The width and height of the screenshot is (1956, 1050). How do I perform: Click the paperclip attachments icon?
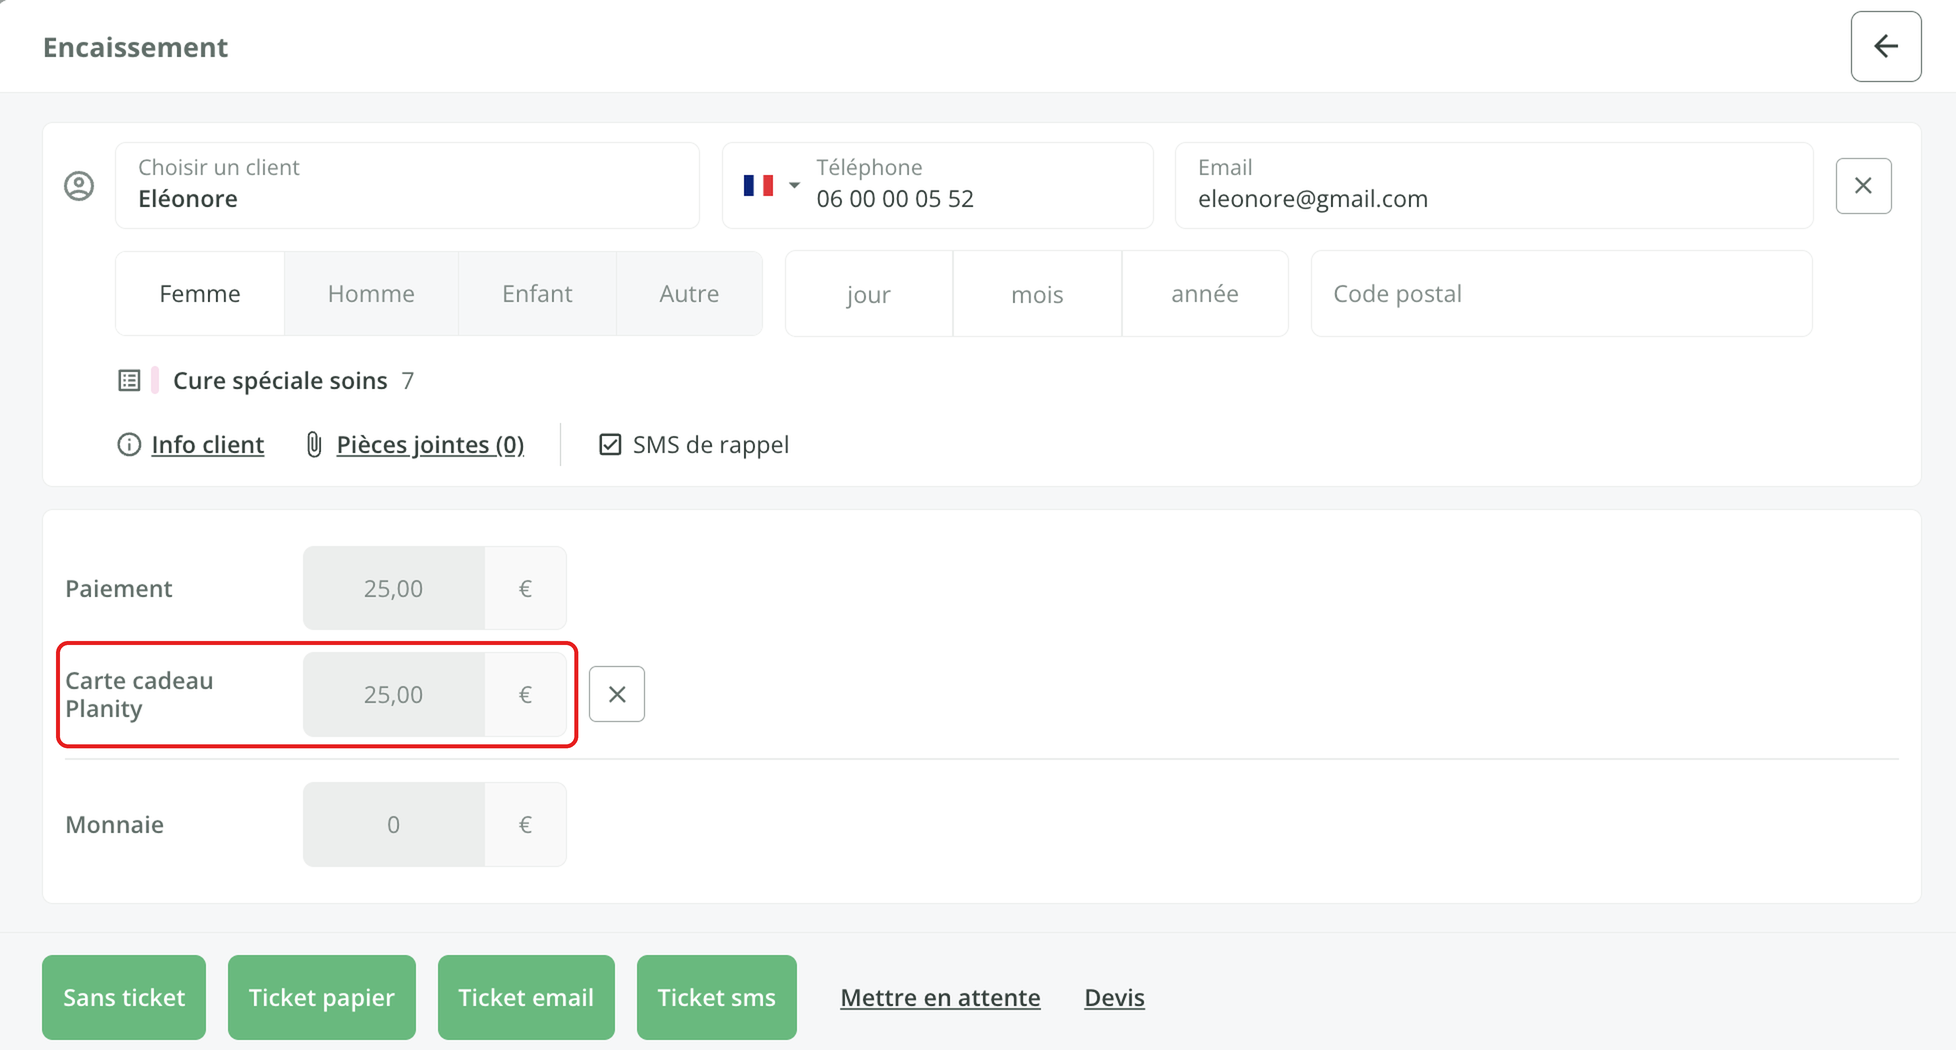tap(314, 445)
